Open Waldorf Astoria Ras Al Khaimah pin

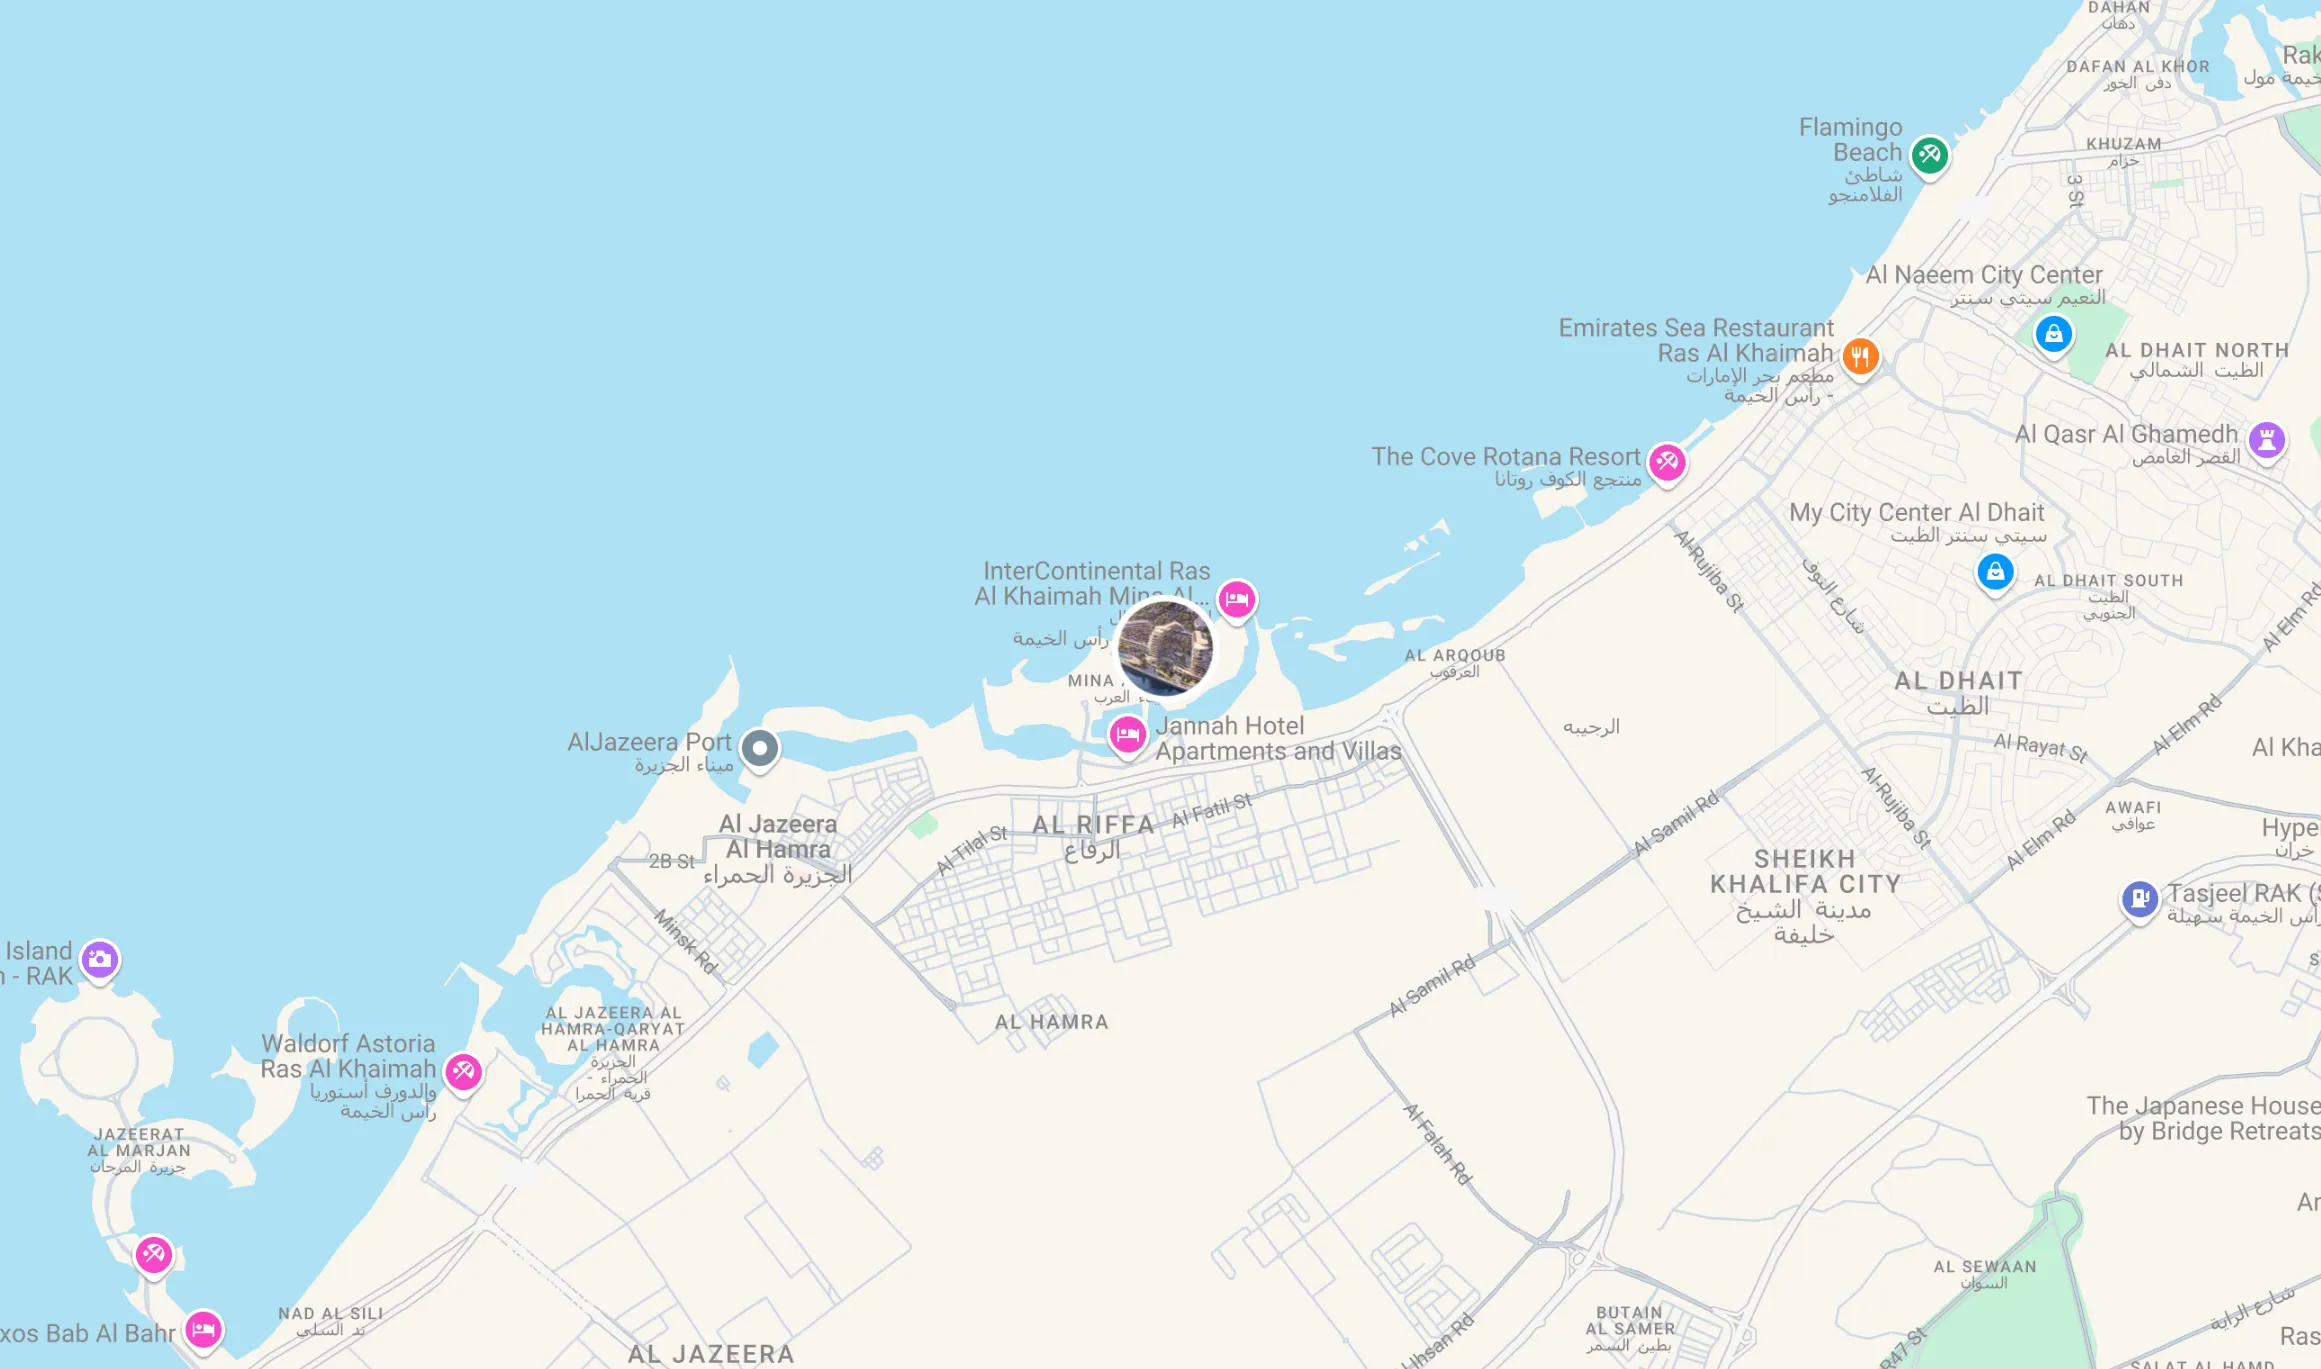[463, 1072]
